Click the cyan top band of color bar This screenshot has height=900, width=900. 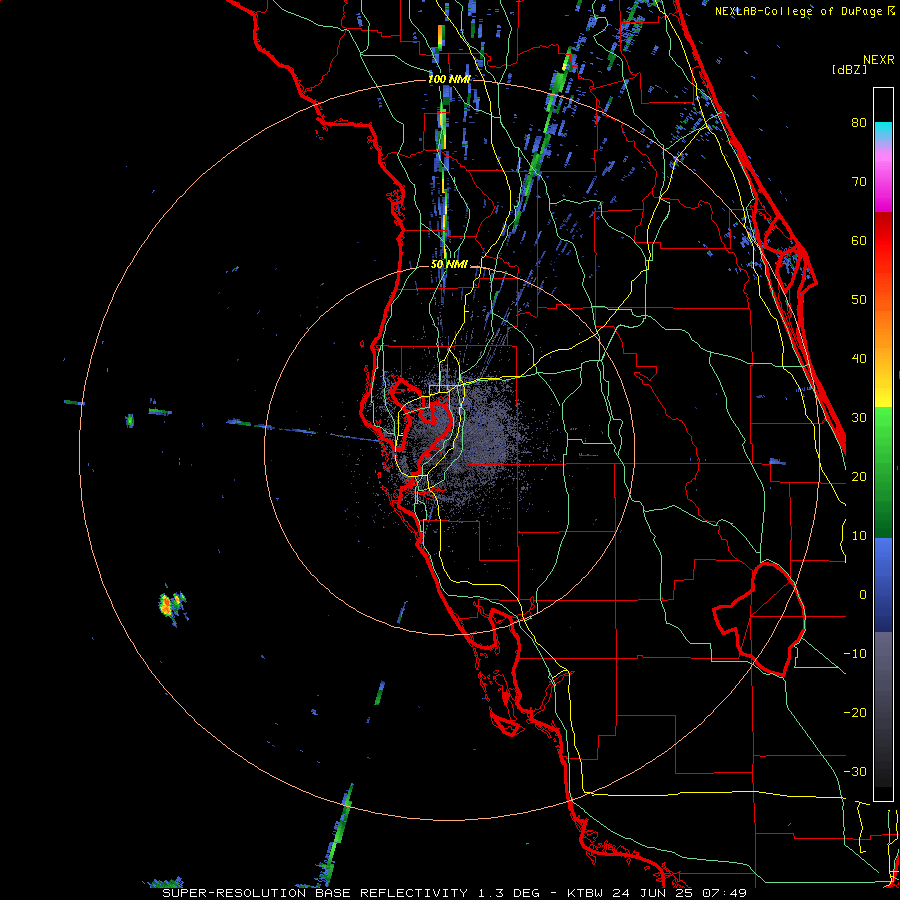[883, 131]
